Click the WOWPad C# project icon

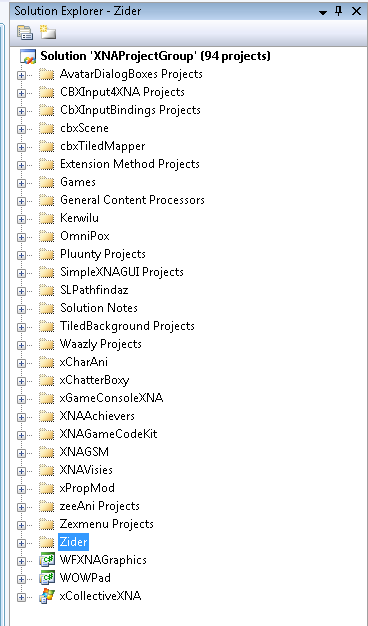click(x=47, y=578)
